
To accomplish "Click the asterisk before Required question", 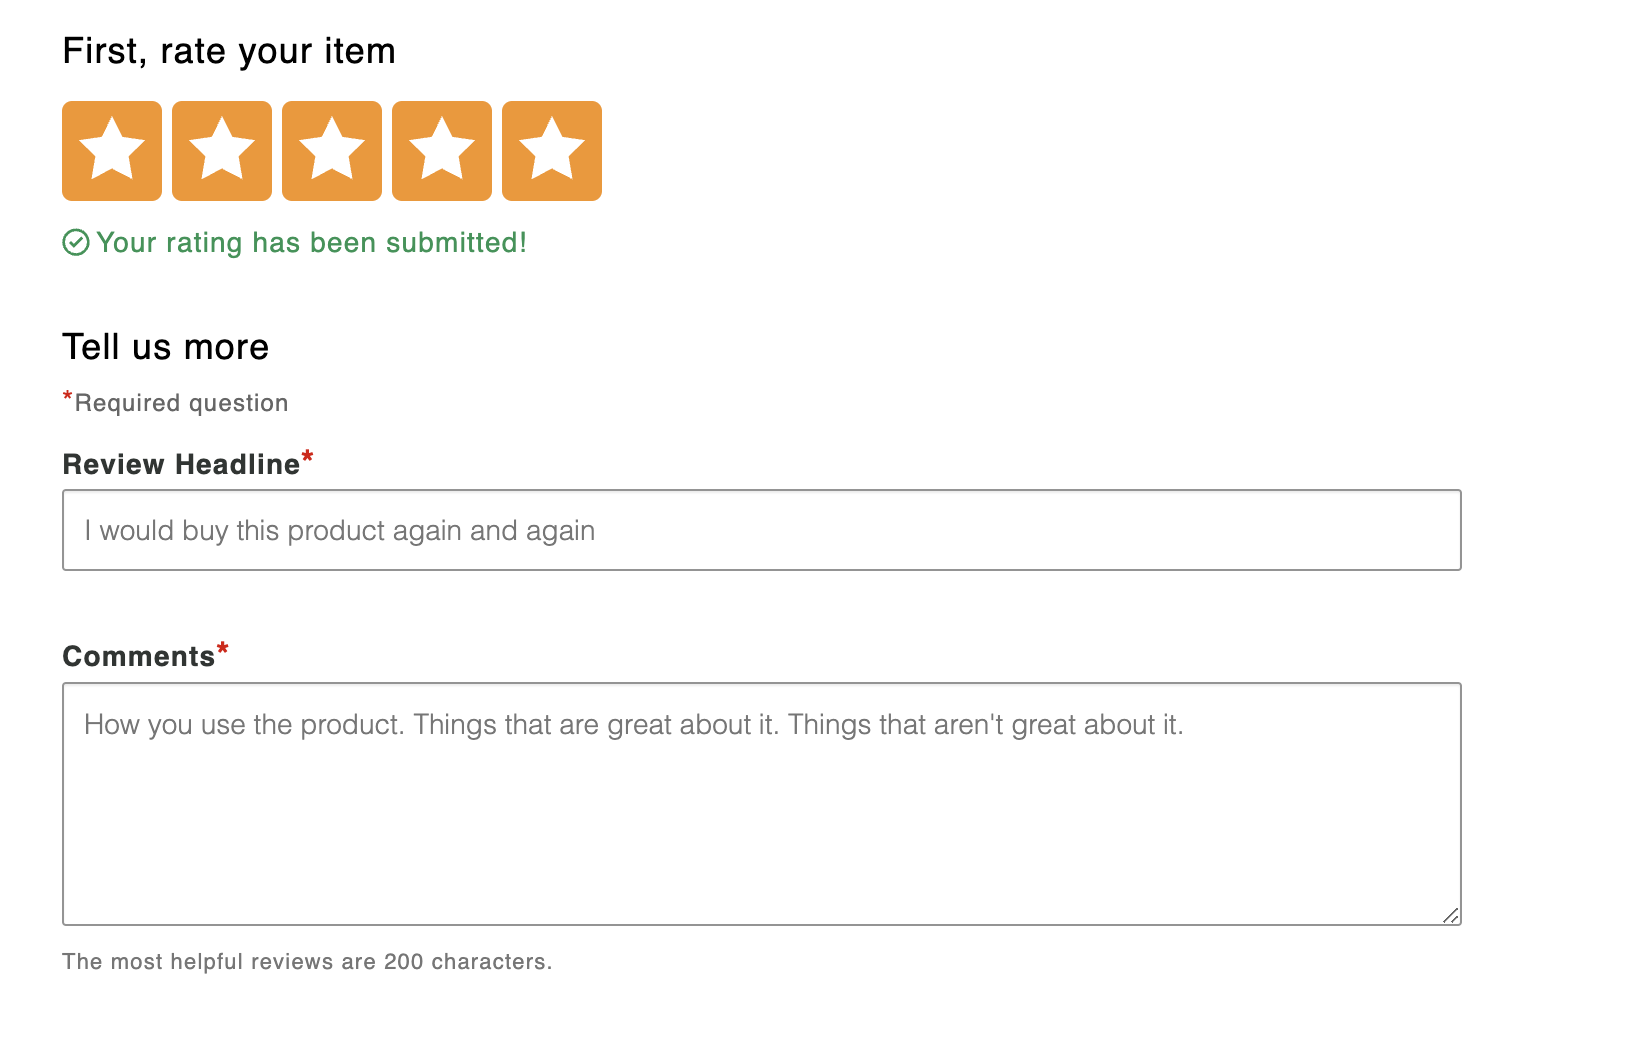I will (68, 397).
